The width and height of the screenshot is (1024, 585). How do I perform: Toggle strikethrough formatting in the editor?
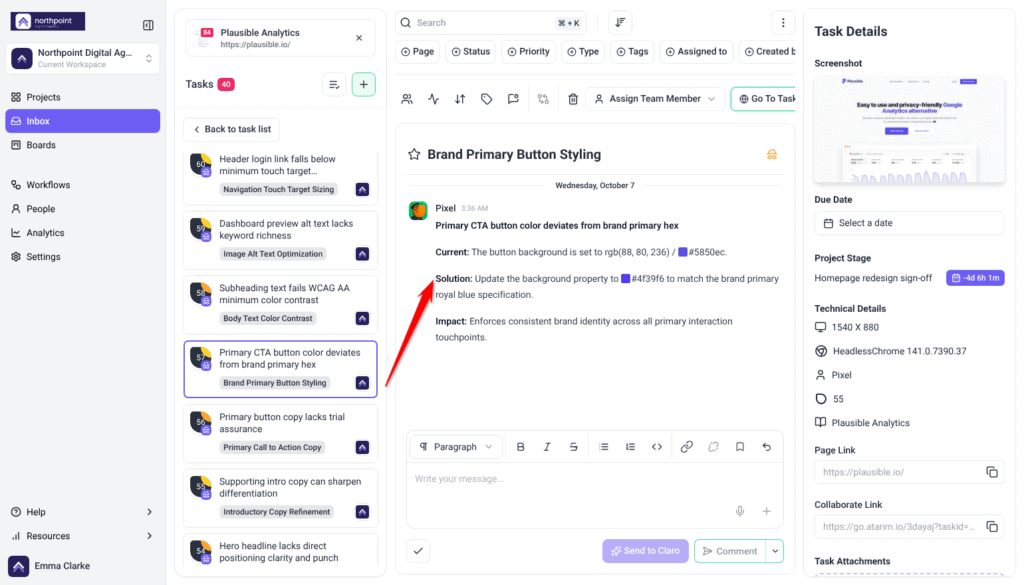click(573, 447)
